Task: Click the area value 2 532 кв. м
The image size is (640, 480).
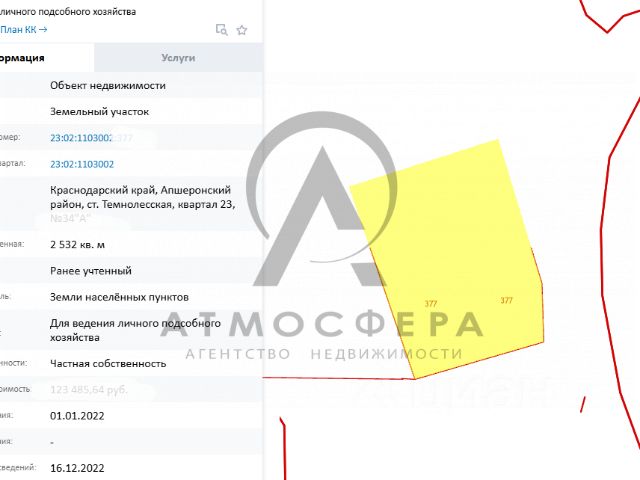Action: [x=78, y=244]
